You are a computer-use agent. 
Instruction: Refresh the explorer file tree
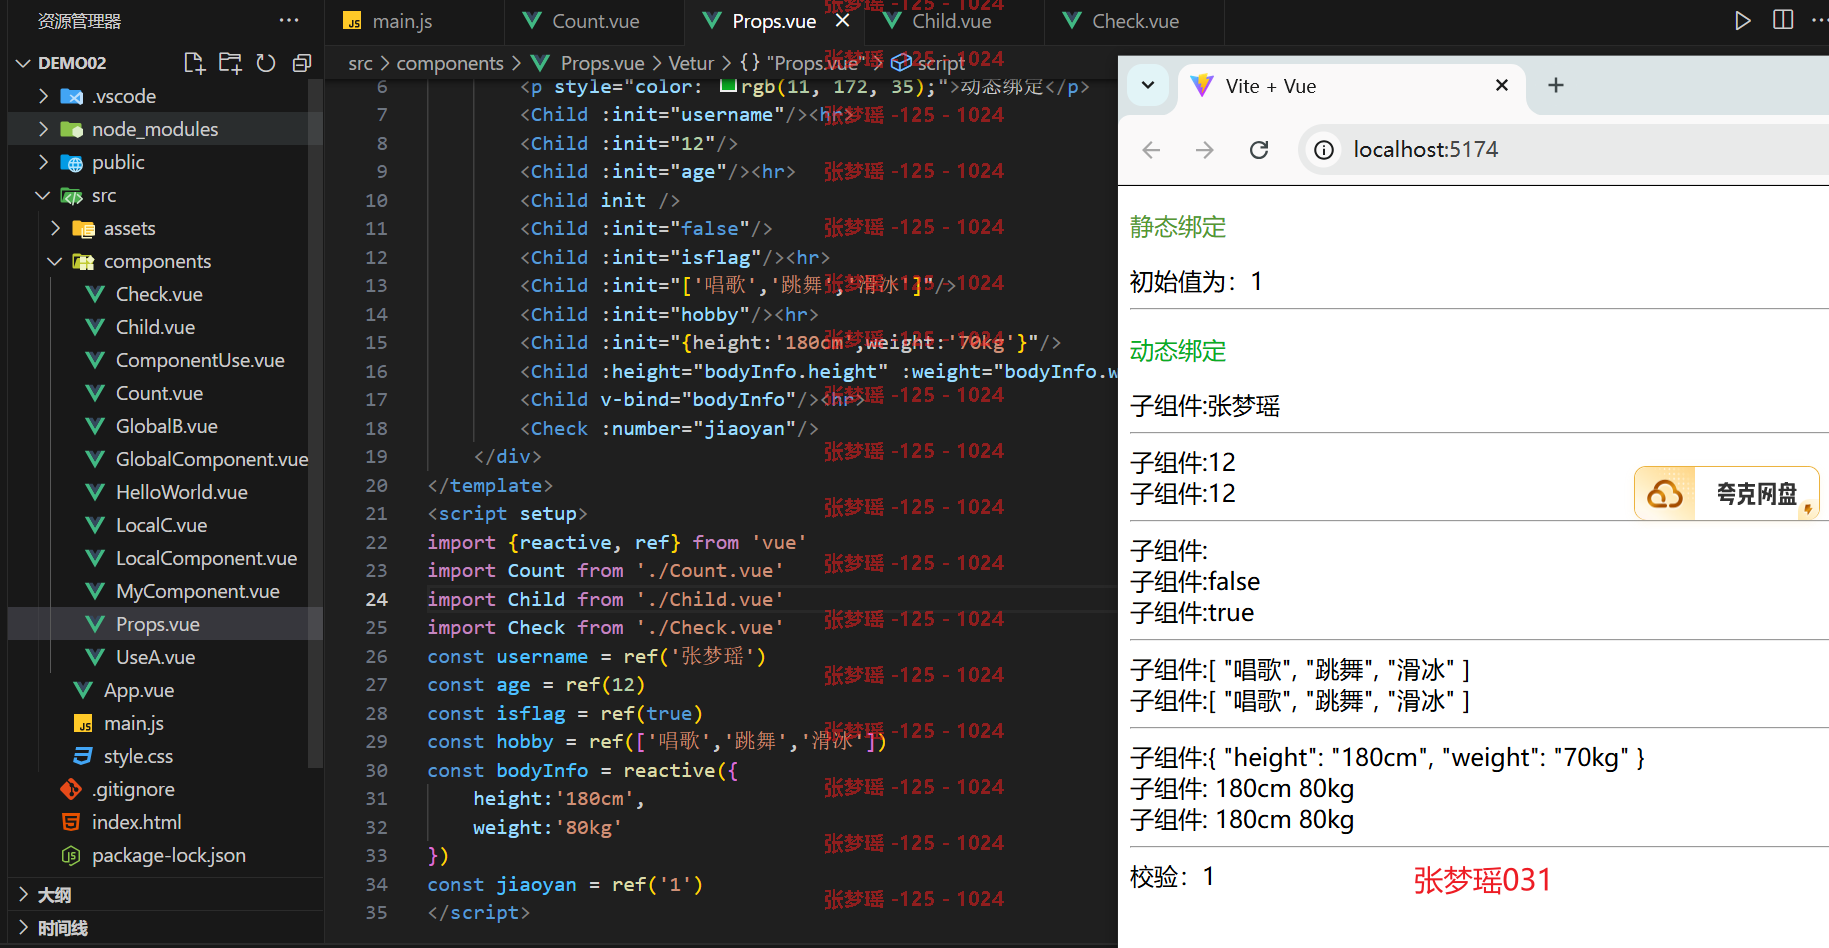(266, 63)
